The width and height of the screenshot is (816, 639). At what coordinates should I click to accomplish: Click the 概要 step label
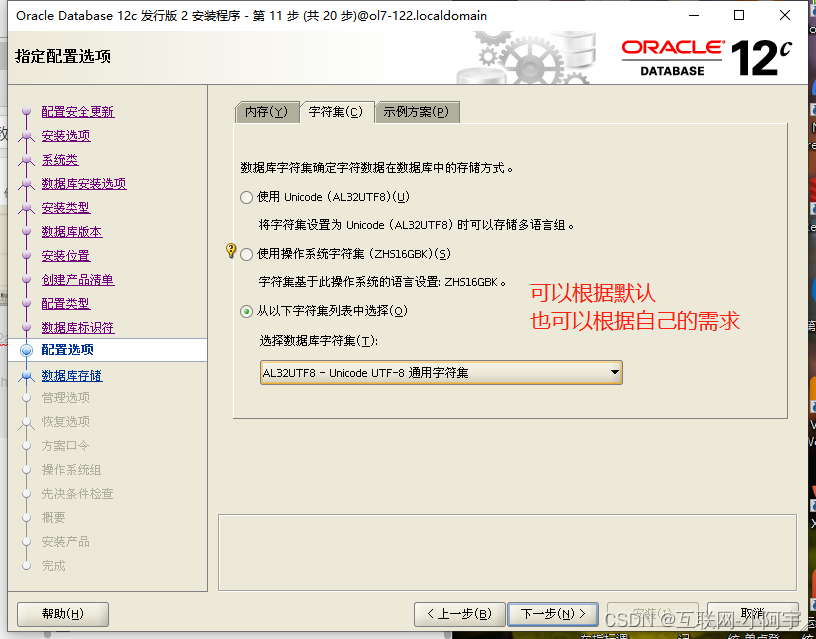(x=54, y=517)
